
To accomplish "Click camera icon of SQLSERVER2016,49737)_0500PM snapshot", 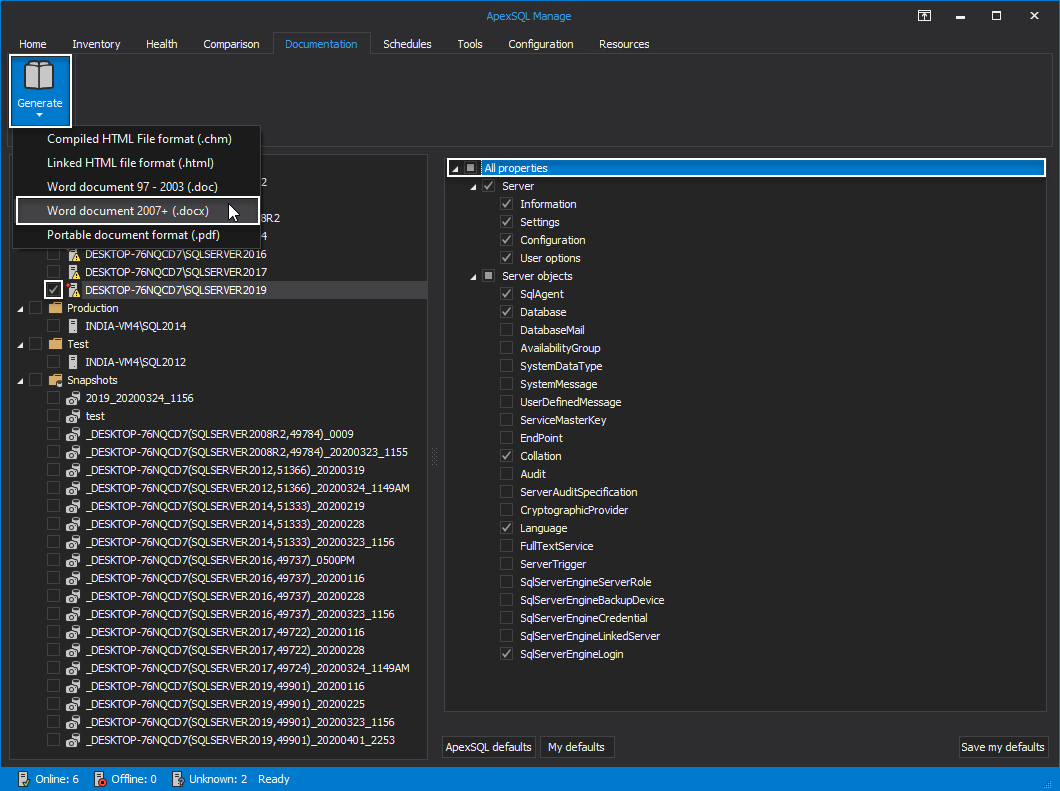I will tap(73, 560).
